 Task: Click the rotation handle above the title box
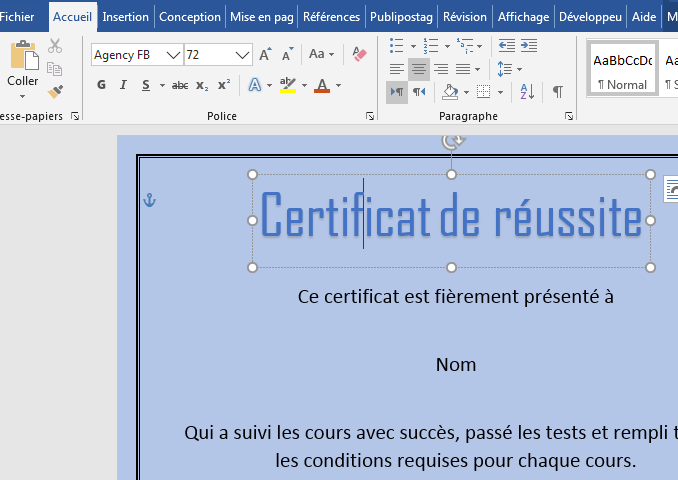coord(452,142)
